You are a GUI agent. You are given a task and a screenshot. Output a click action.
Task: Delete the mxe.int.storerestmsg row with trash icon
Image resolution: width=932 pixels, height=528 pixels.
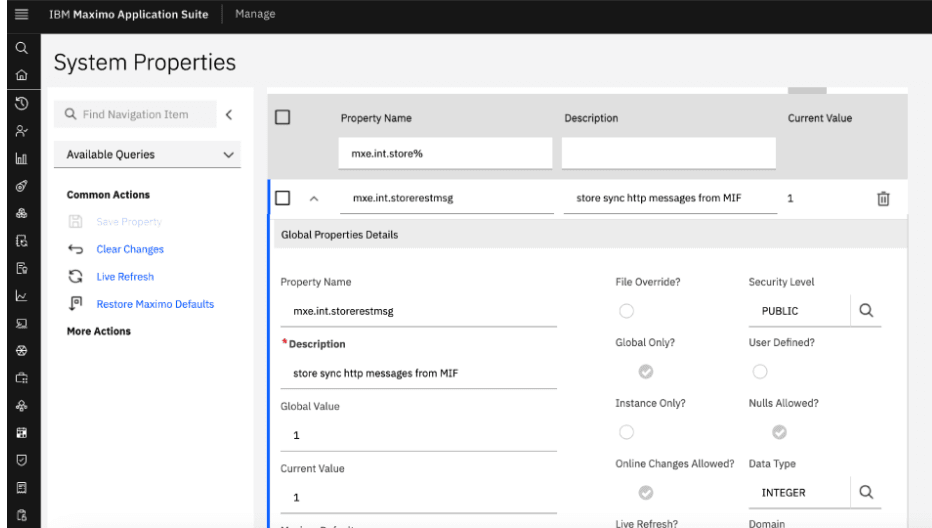[x=883, y=199]
